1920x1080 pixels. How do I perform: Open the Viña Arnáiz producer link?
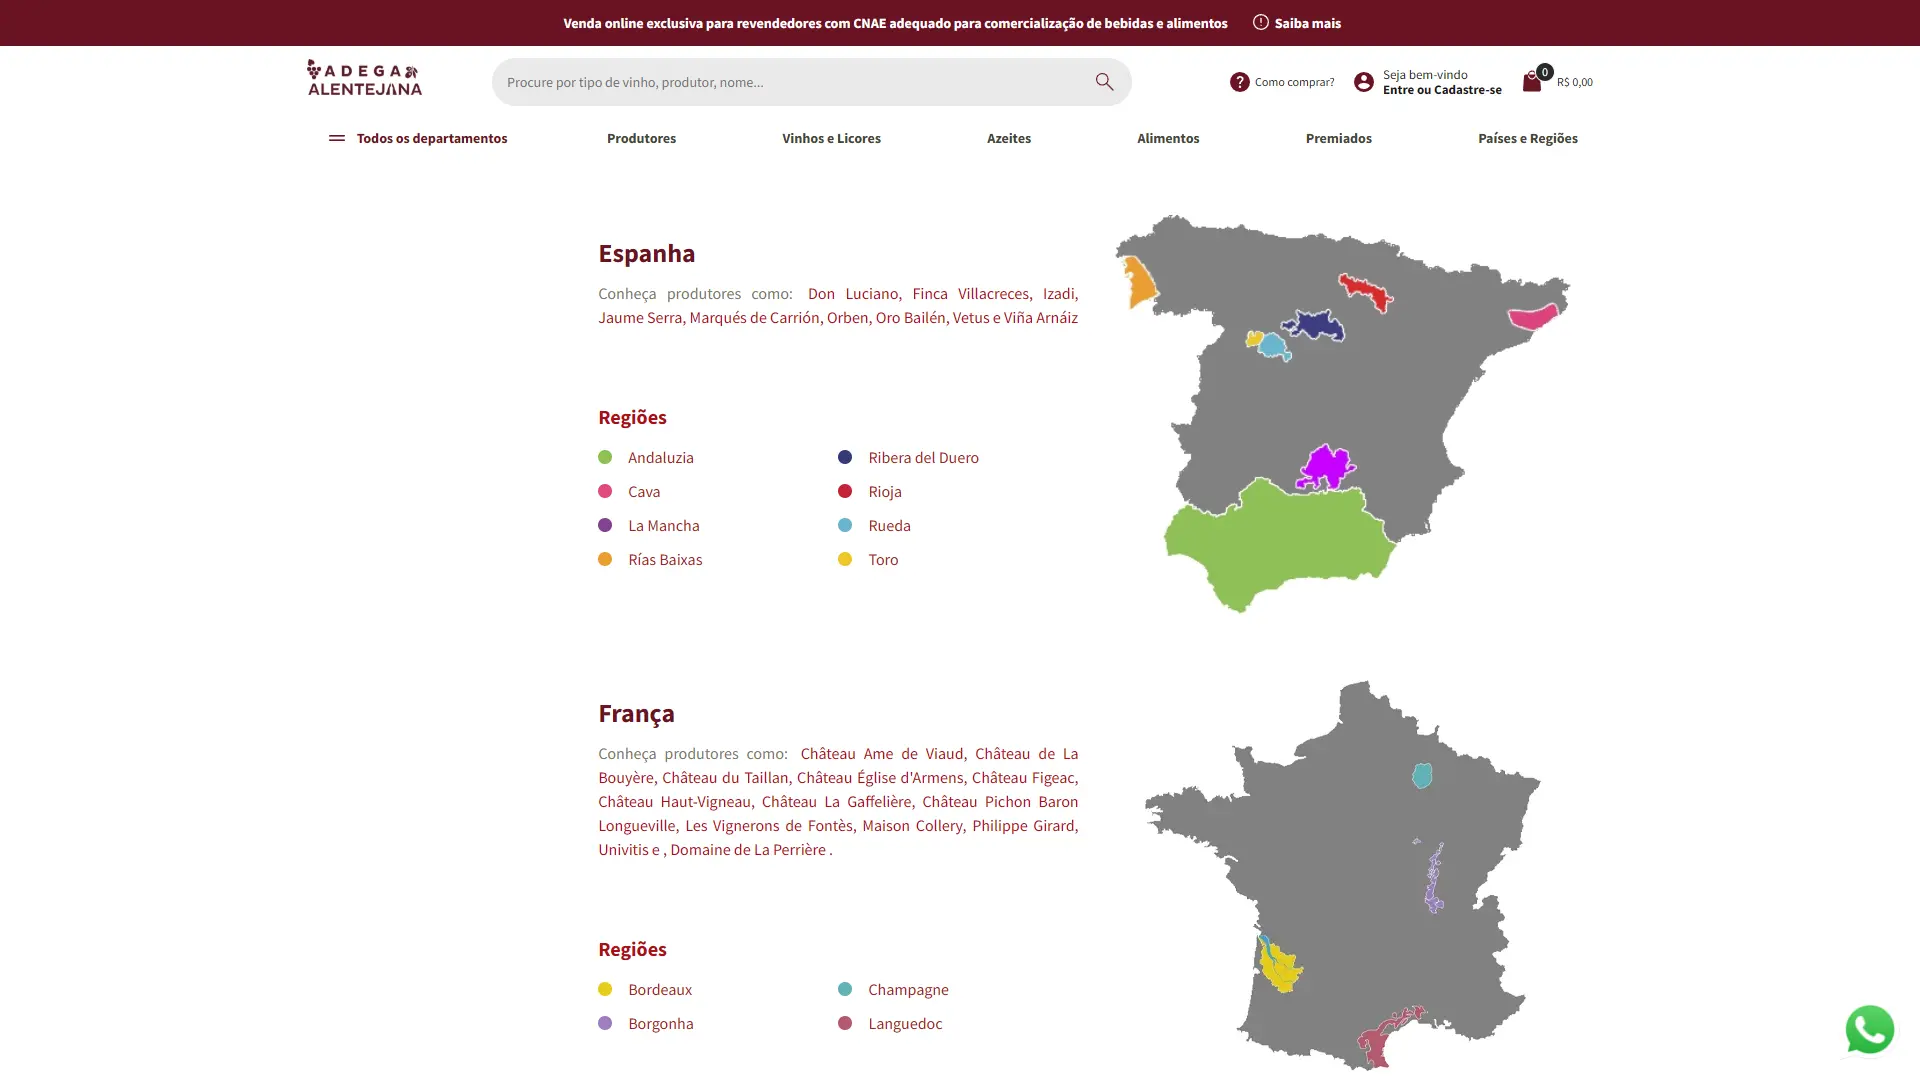tap(1040, 317)
